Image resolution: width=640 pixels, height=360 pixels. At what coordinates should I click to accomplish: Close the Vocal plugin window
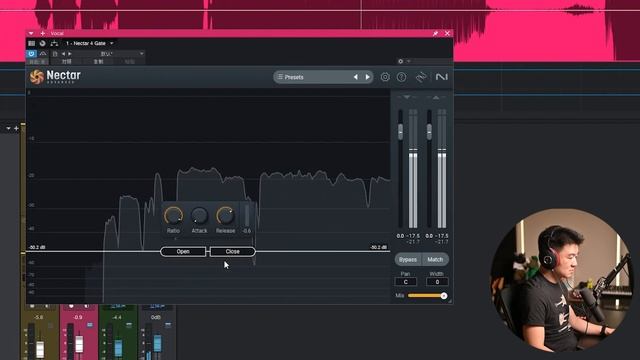(447, 33)
